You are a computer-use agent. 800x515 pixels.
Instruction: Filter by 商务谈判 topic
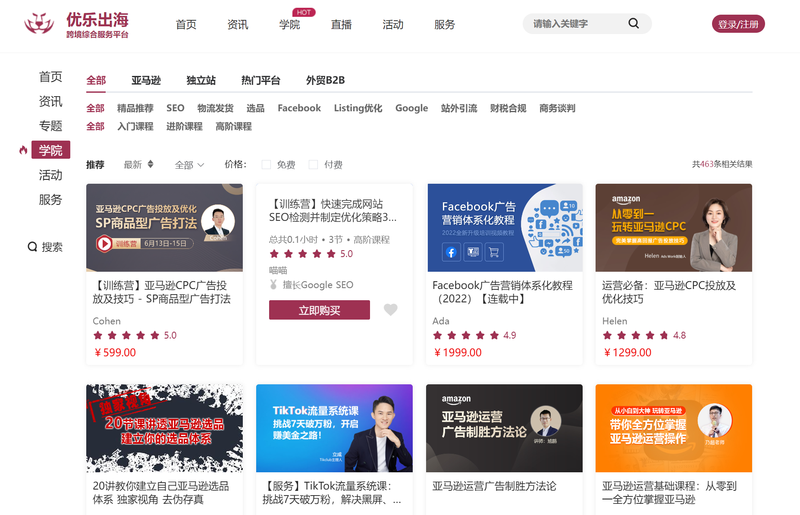557,108
